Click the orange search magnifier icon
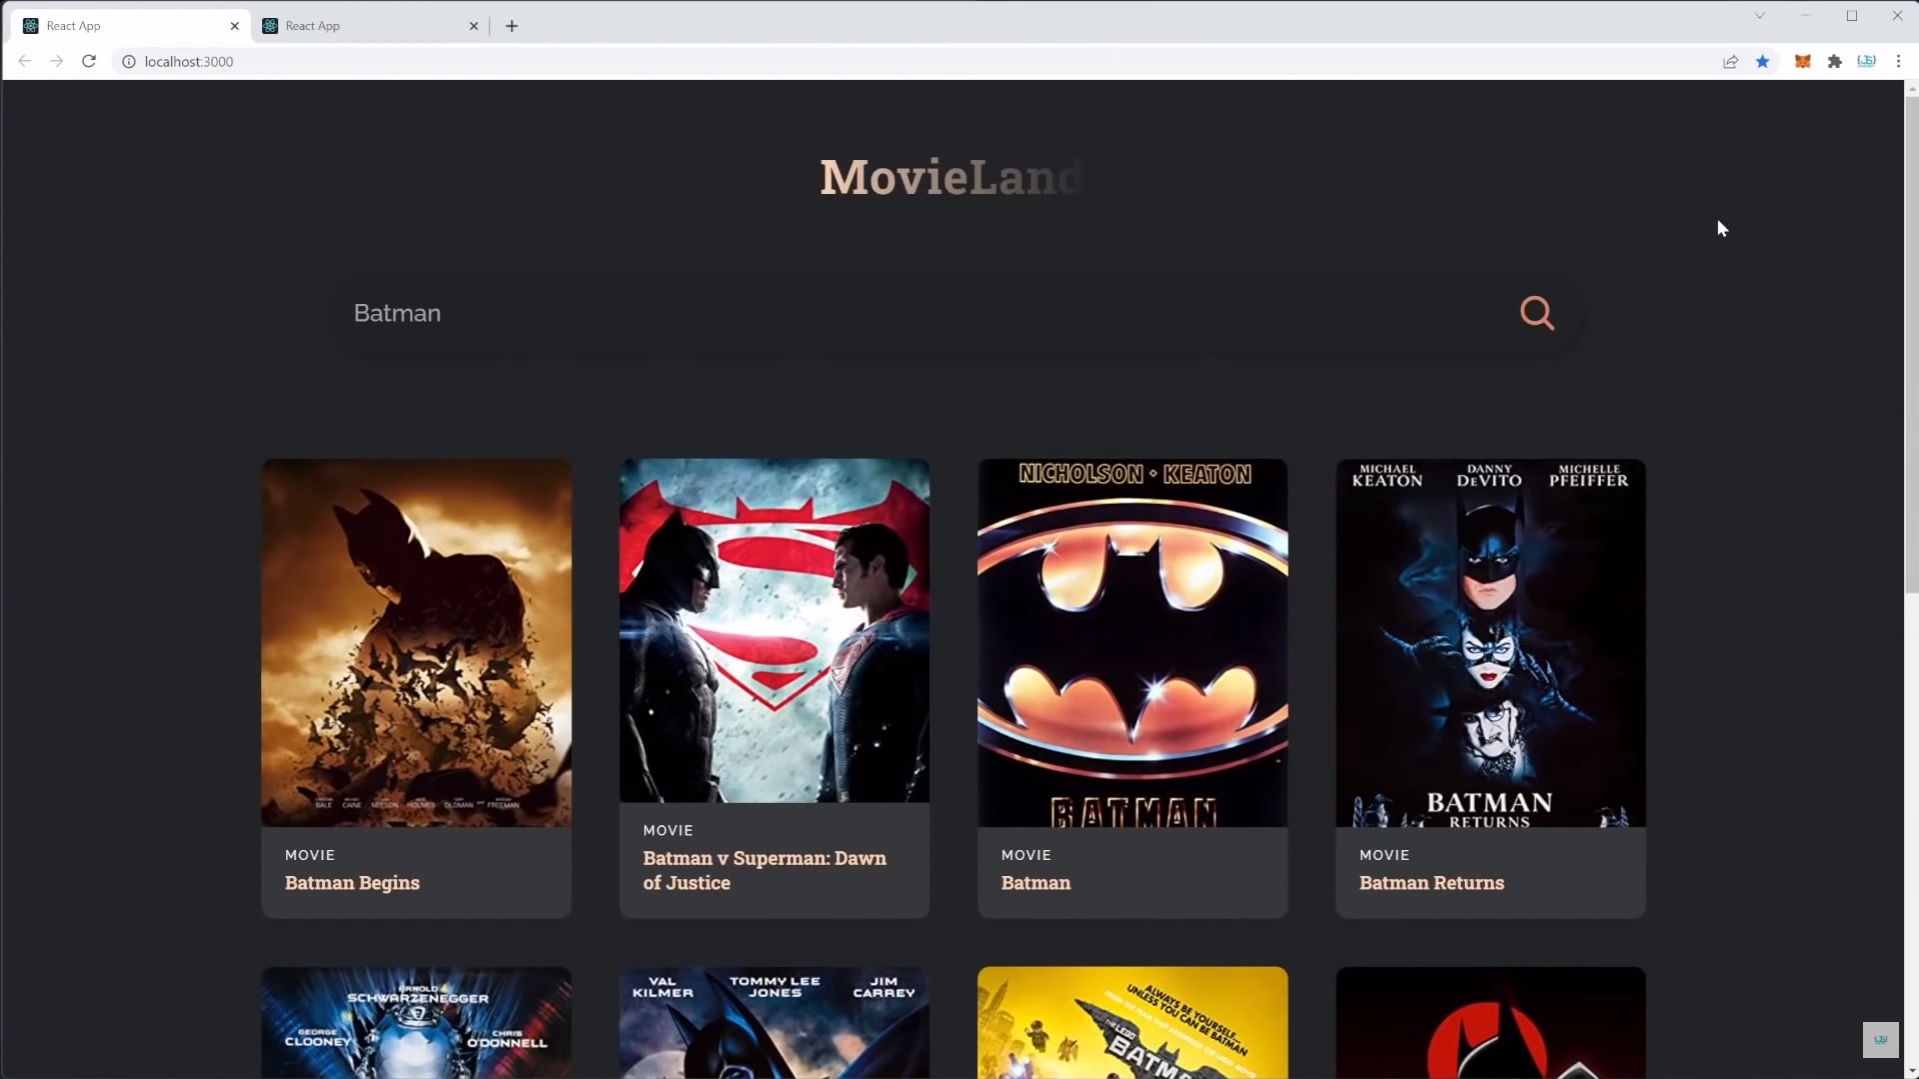Screen dimensions: 1919x1079 tap(1536, 313)
